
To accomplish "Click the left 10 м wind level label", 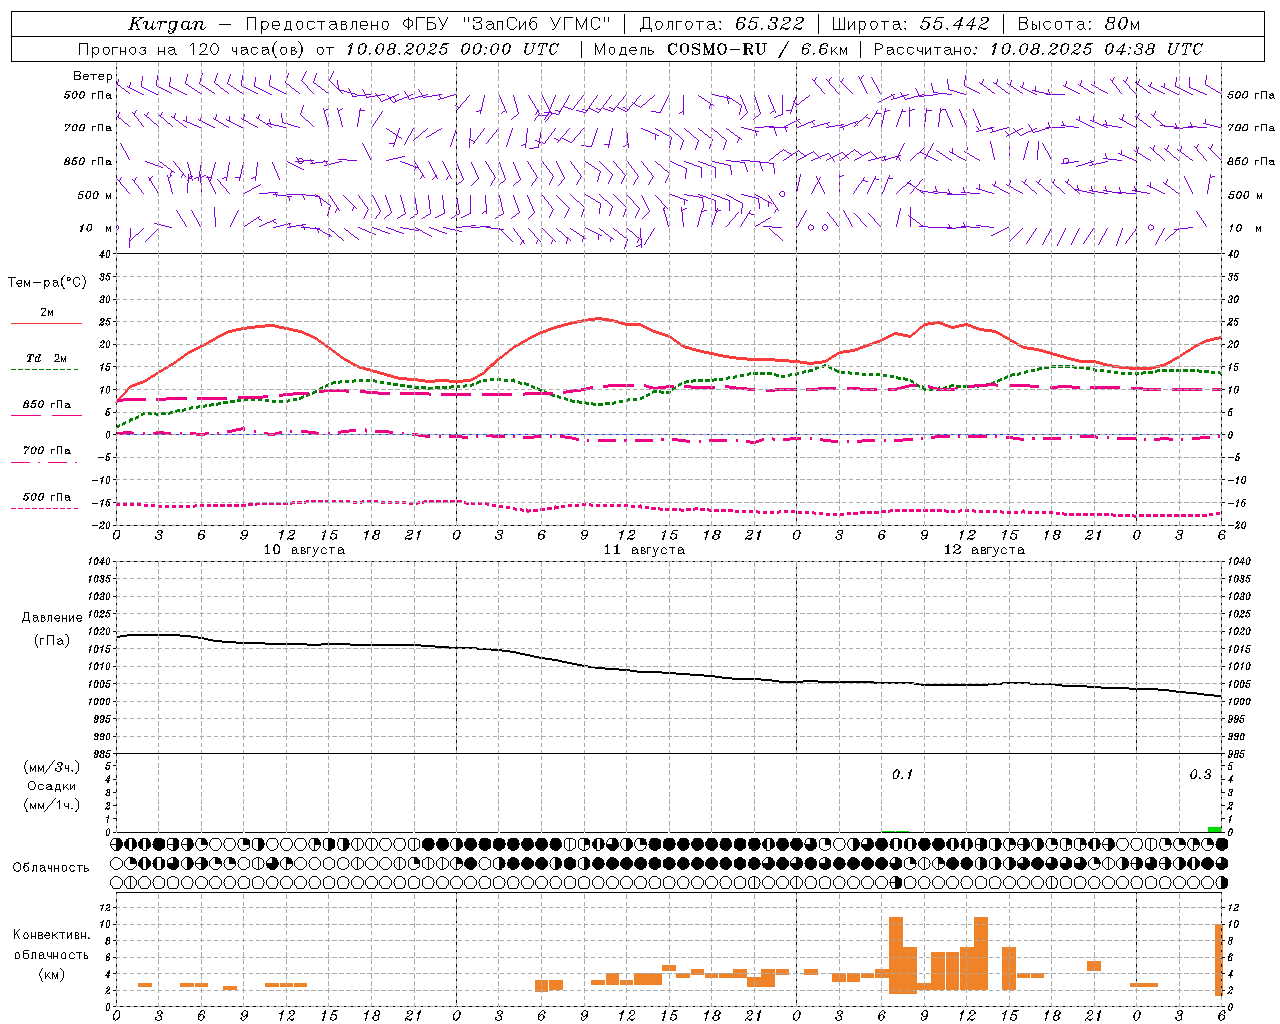I will pos(95,228).
